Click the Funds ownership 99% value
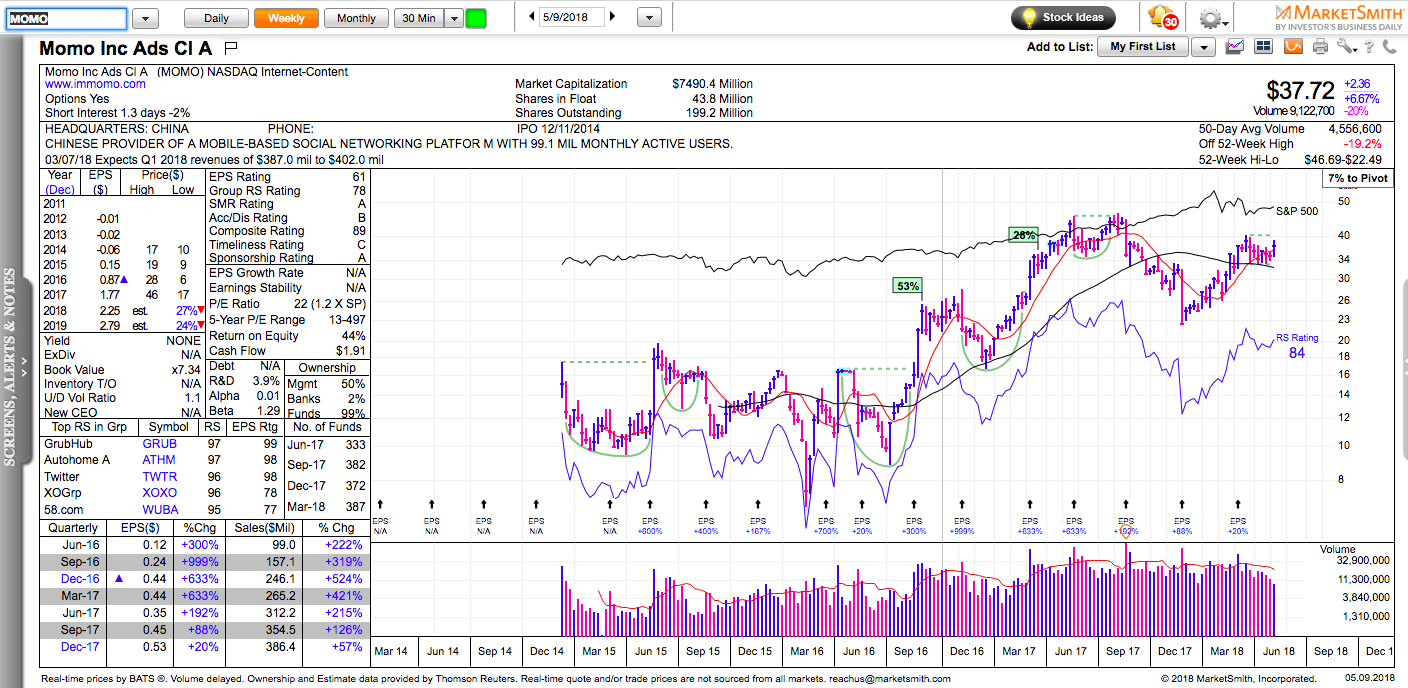 coord(354,413)
